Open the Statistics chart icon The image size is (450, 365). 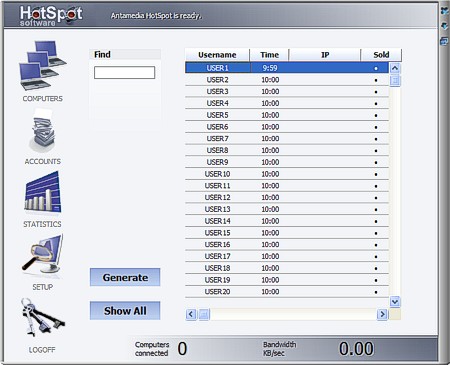pos(43,192)
